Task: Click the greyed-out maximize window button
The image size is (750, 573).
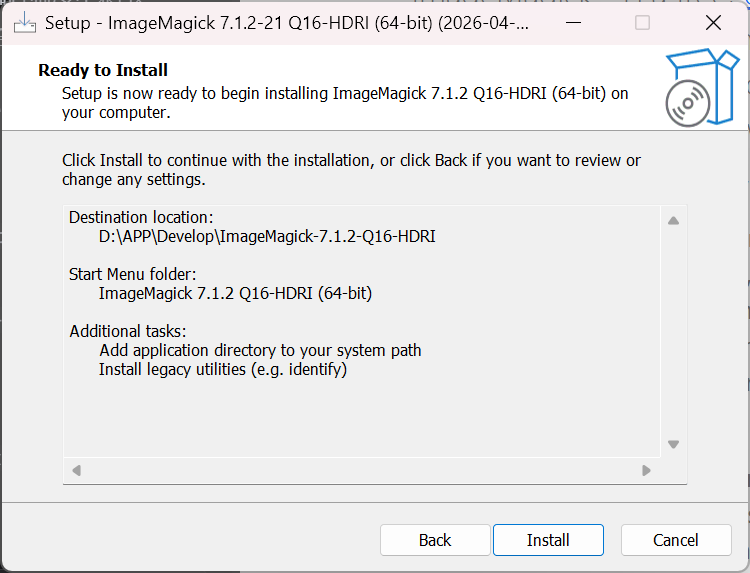Action: click(642, 22)
